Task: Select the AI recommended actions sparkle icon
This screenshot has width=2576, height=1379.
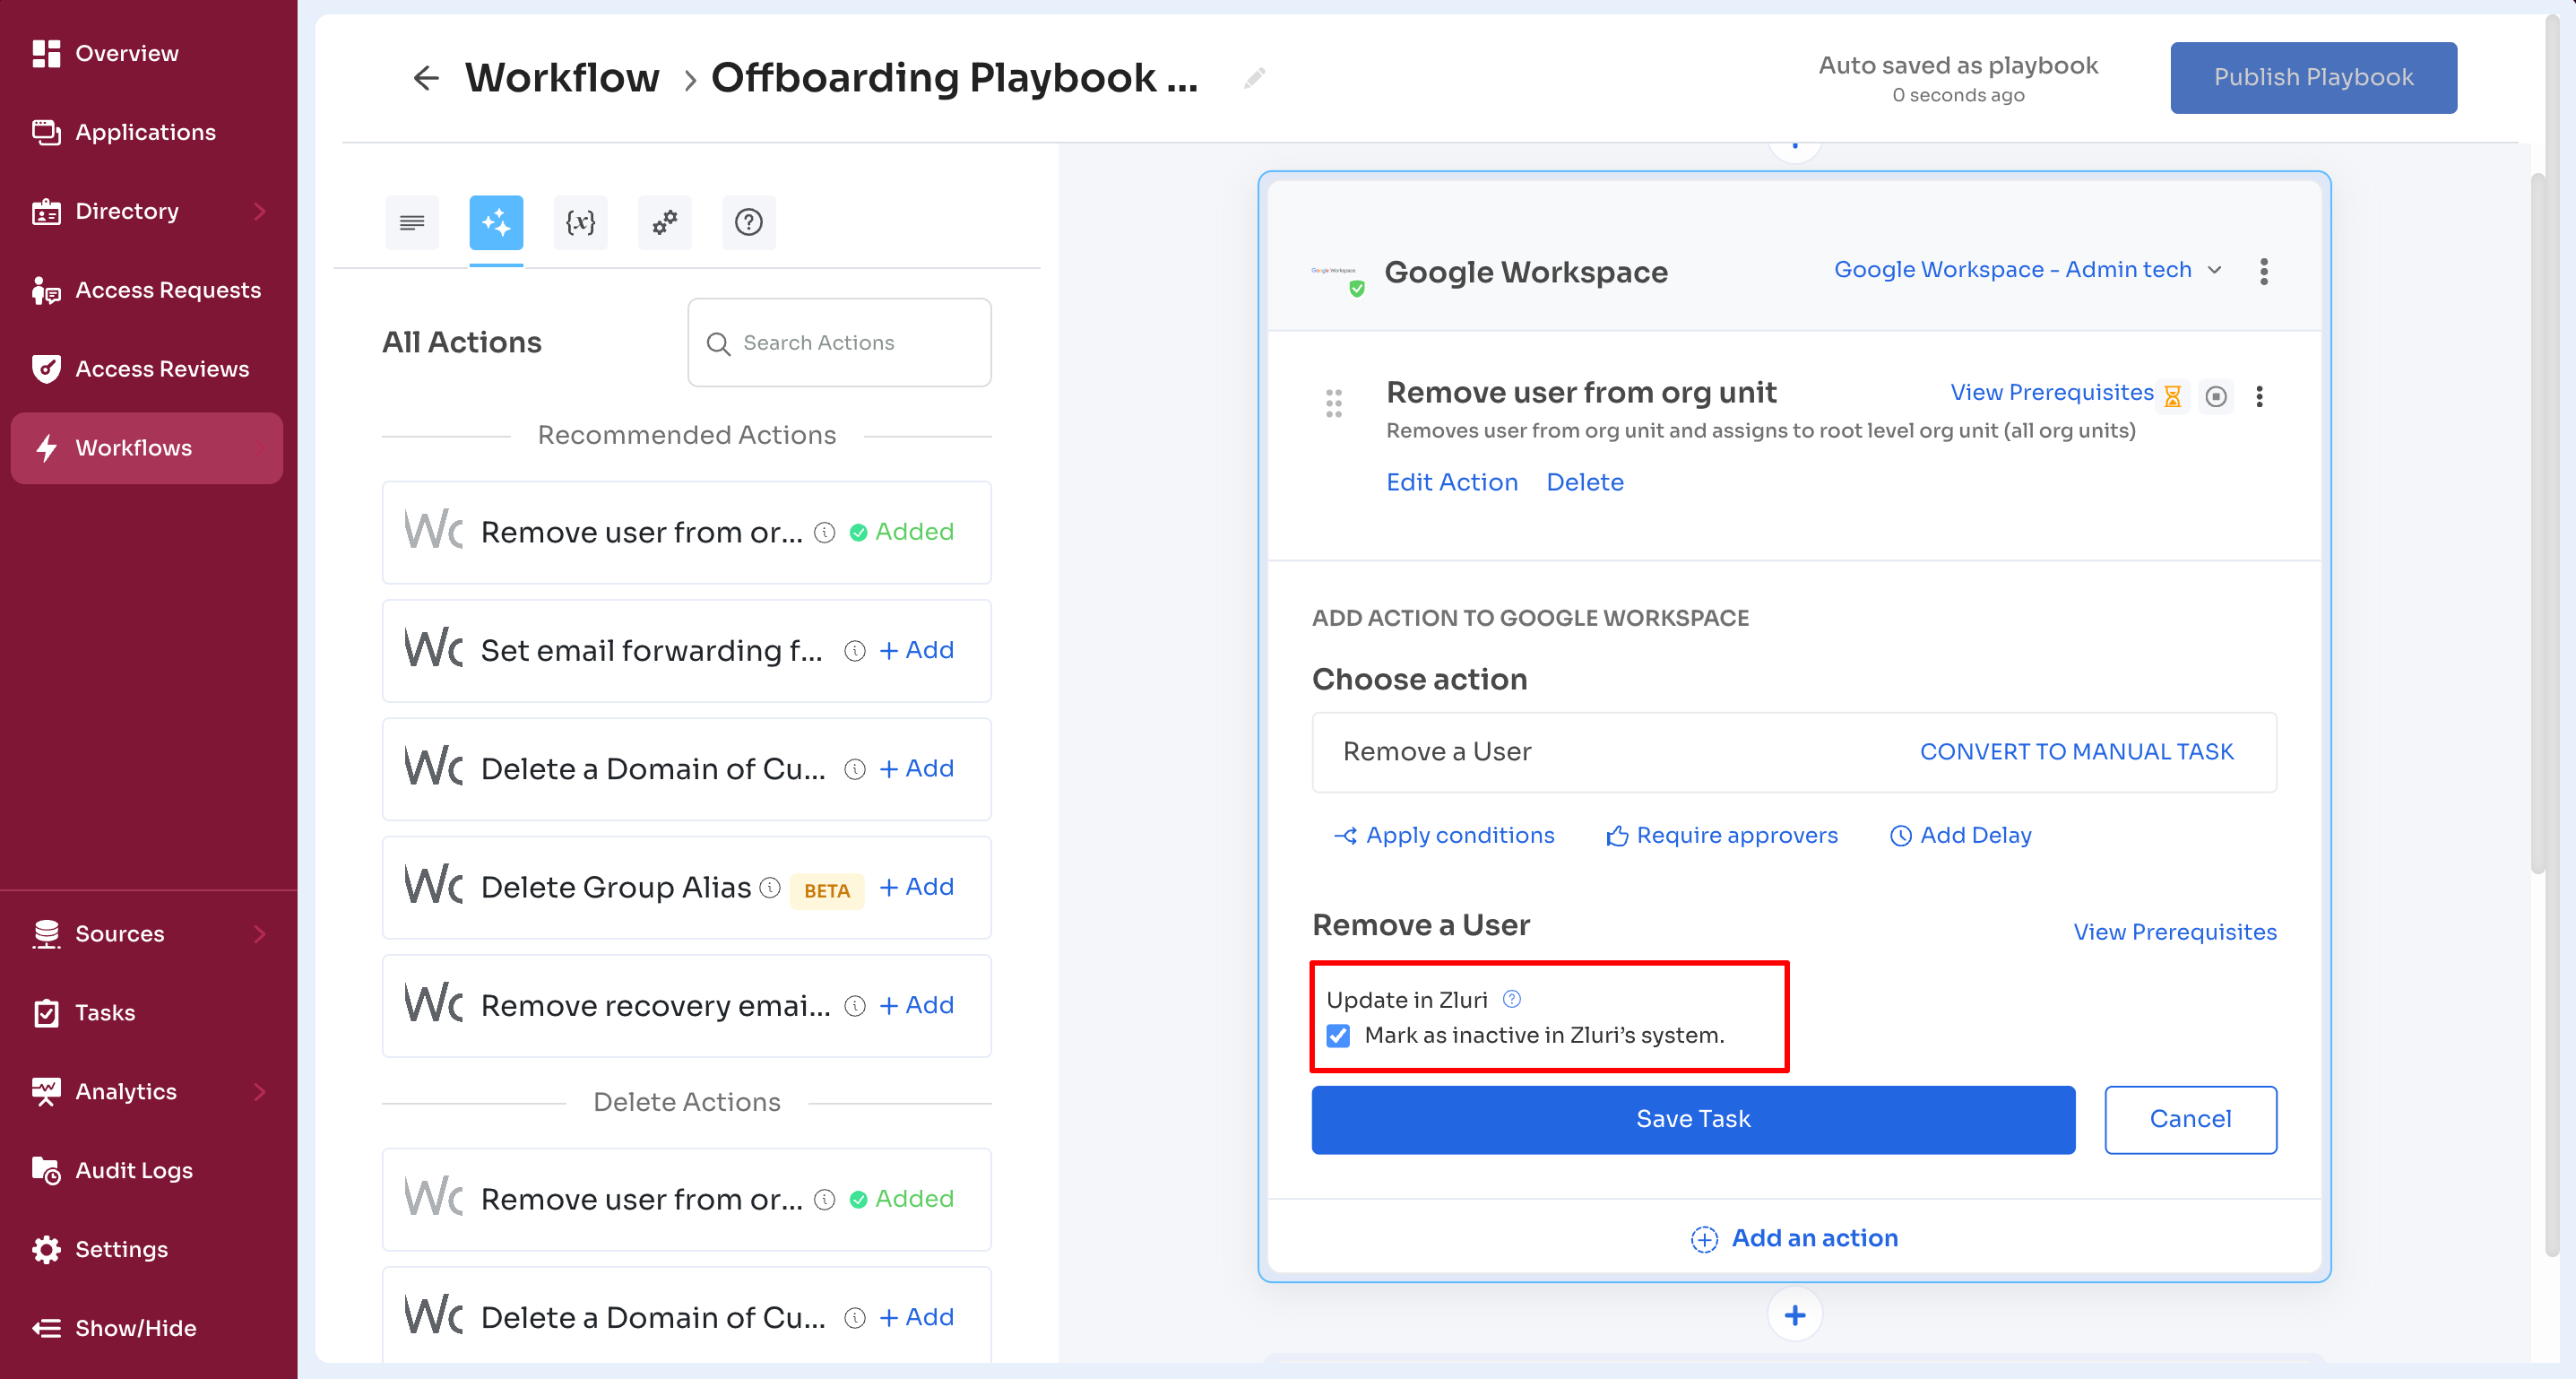Action: (495, 223)
